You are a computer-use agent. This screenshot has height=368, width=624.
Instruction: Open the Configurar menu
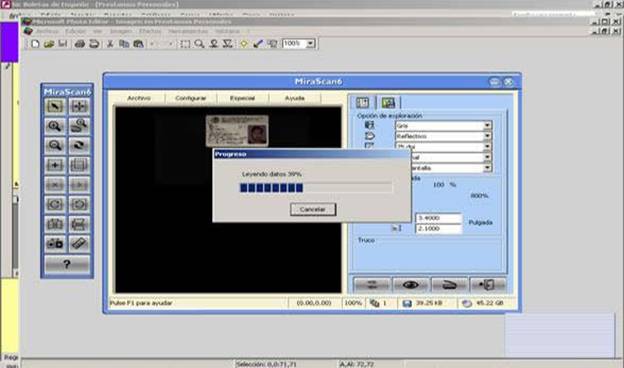191,98
